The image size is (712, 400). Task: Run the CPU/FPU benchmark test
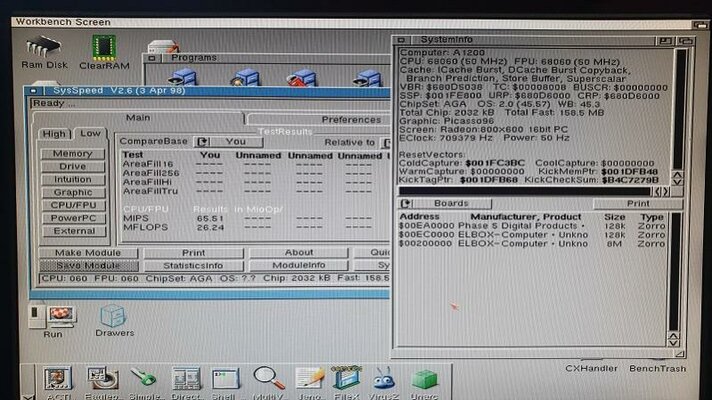point(73,204)
